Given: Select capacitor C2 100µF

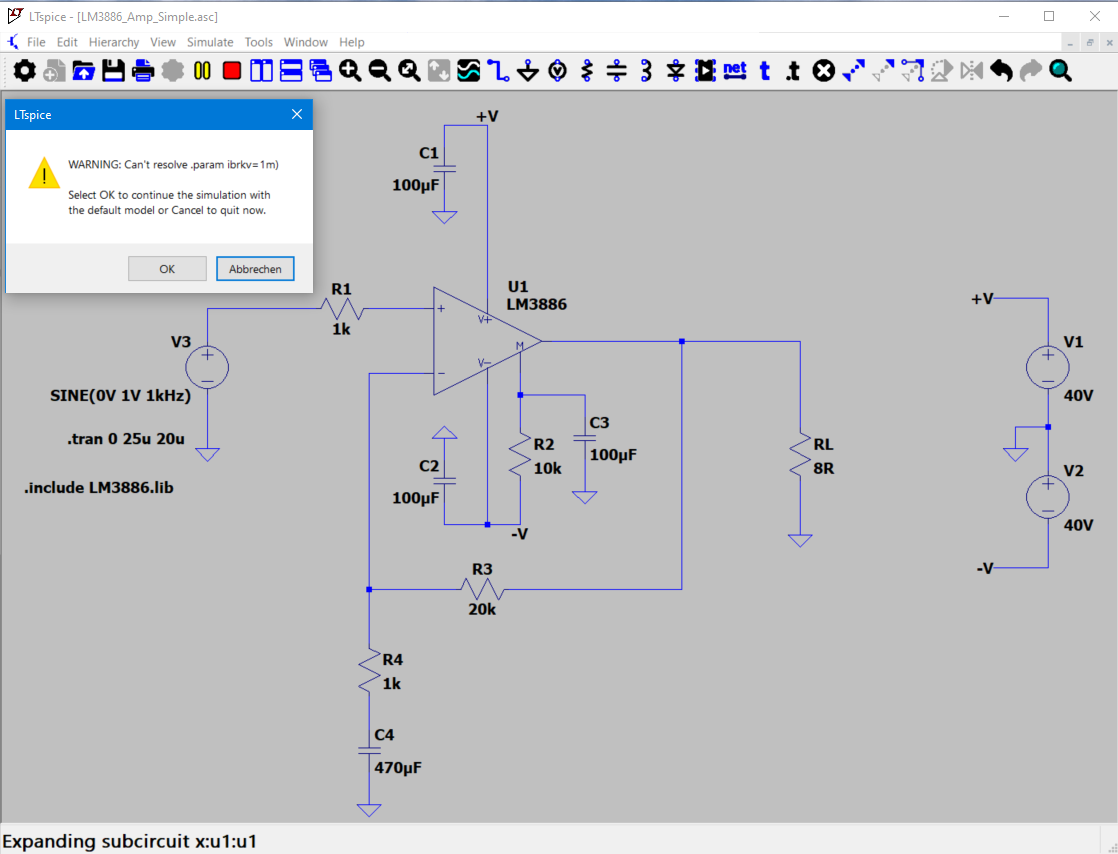Looking at the screenshot, I should click(444, 482).
